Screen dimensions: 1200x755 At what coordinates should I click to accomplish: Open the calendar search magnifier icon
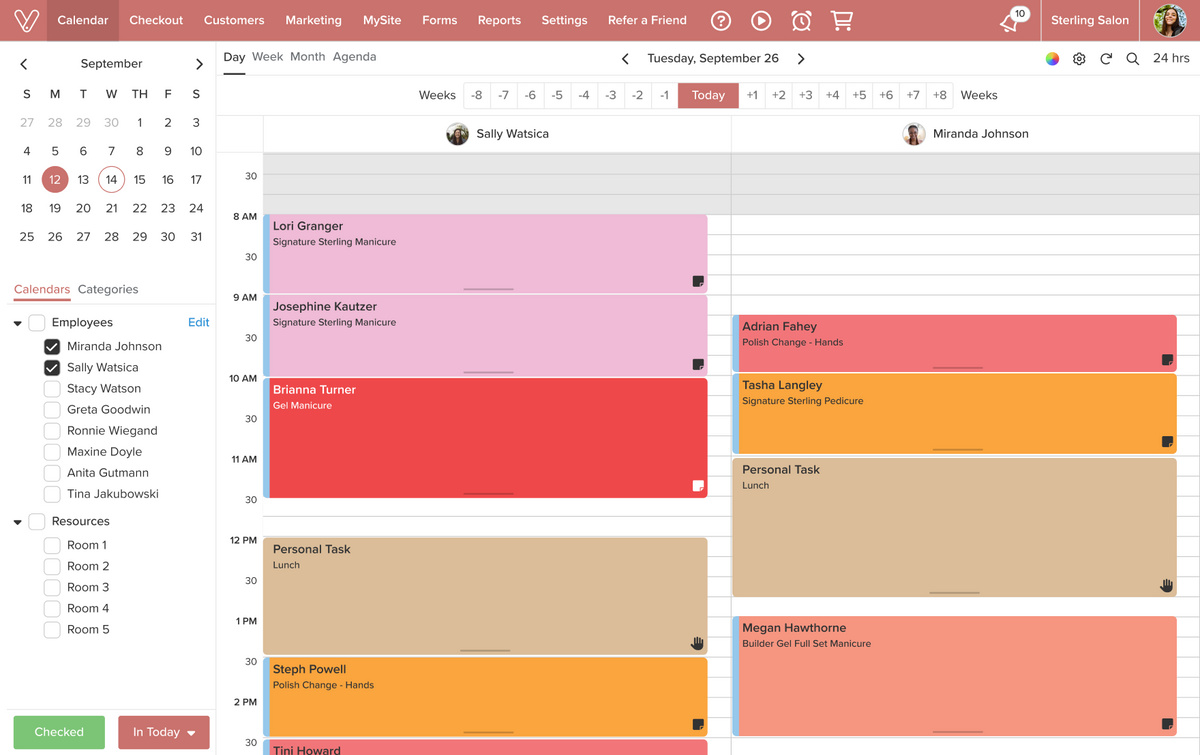[1133, 59]
